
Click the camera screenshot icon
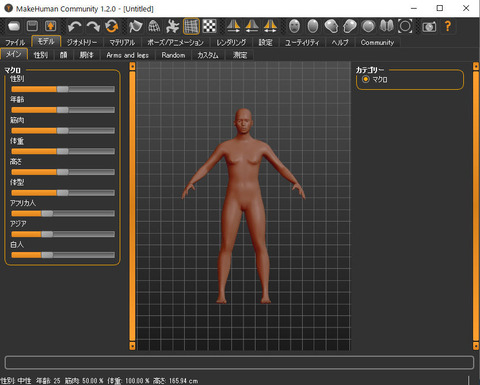tap(429, 27)
